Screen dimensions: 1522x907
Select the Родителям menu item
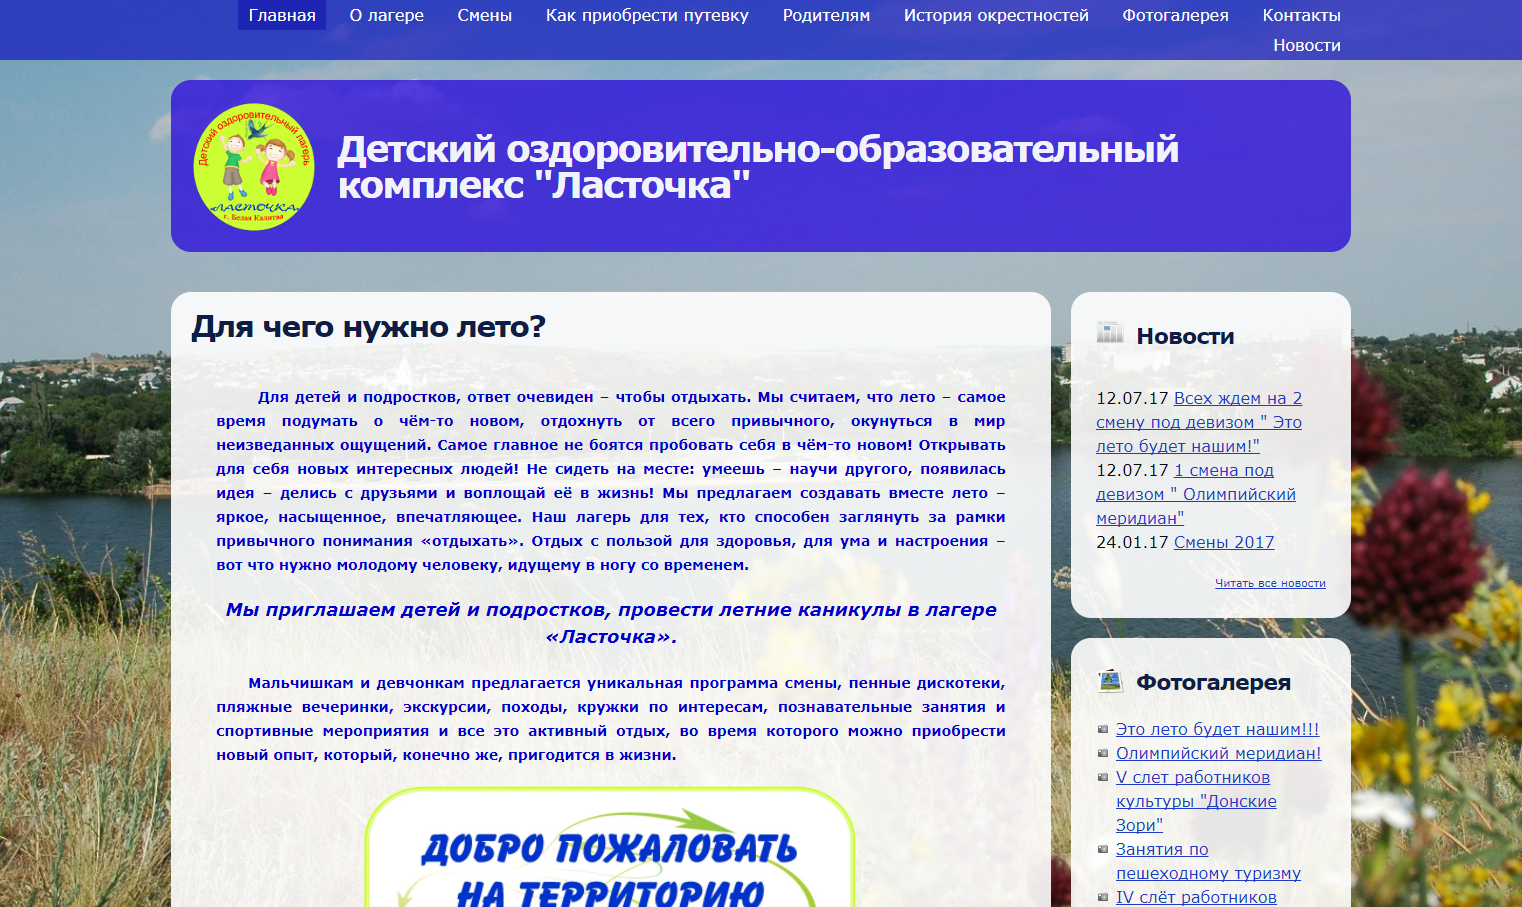click(826, 15)
